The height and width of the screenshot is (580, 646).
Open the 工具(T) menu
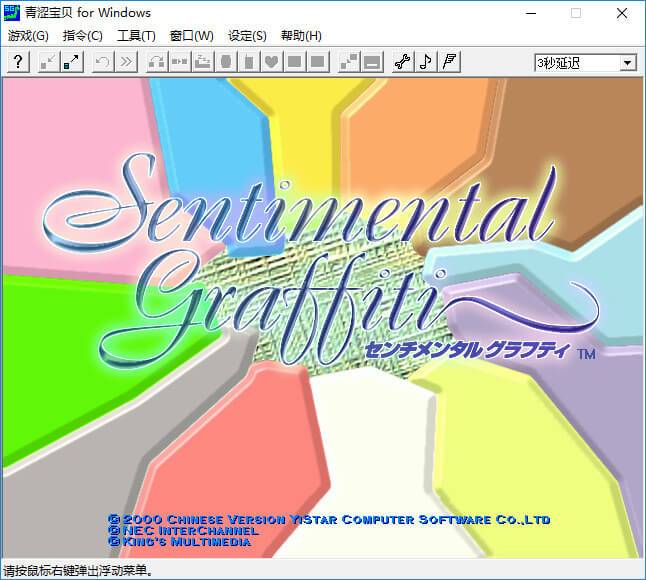coord(136,36)
